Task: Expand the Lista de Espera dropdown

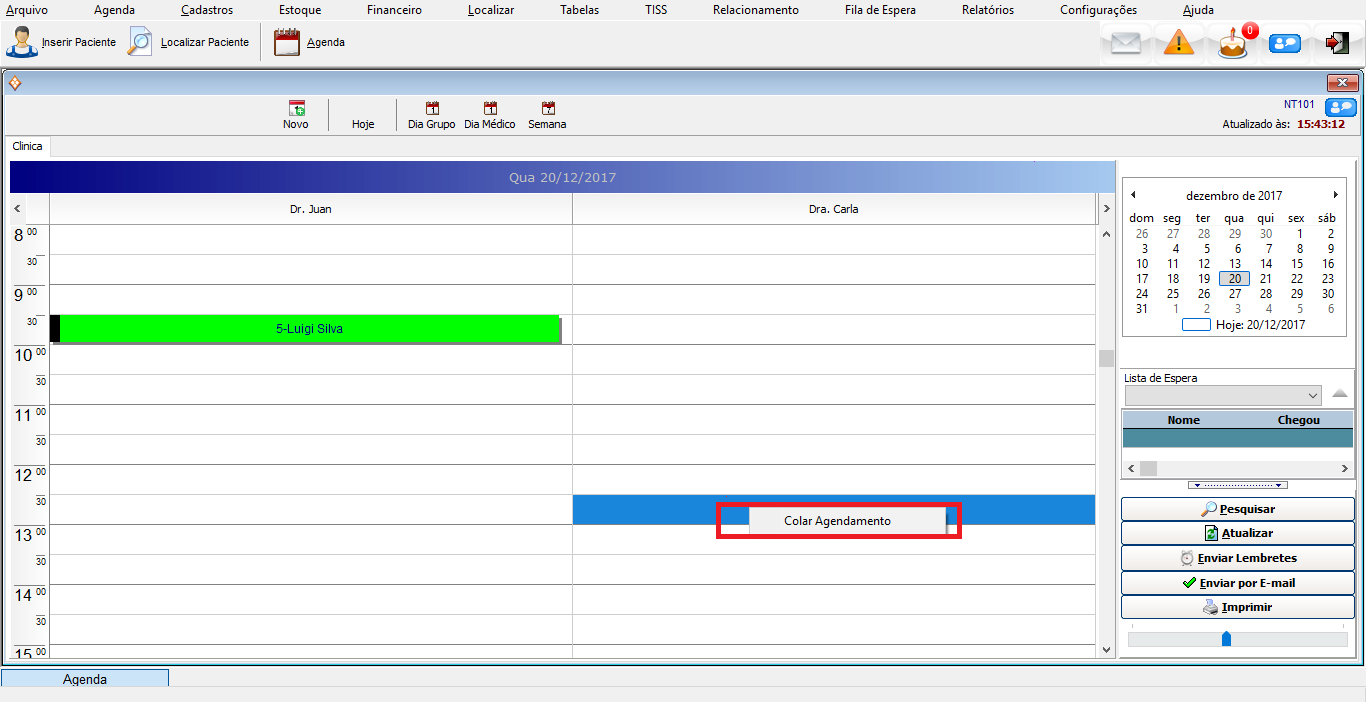Action: [1312, 395]
